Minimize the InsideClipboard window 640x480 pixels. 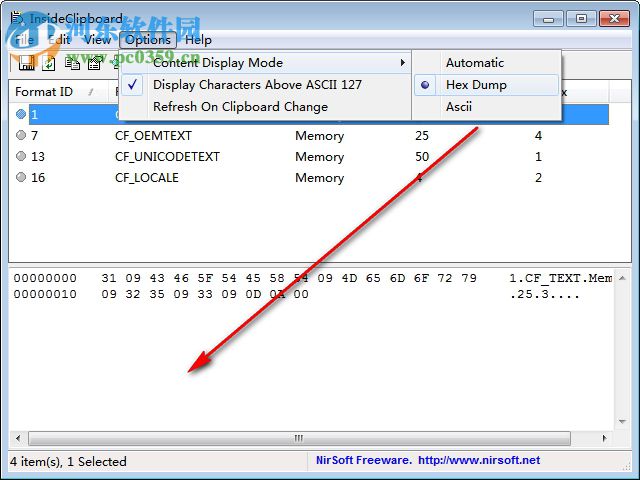(548, 18)
